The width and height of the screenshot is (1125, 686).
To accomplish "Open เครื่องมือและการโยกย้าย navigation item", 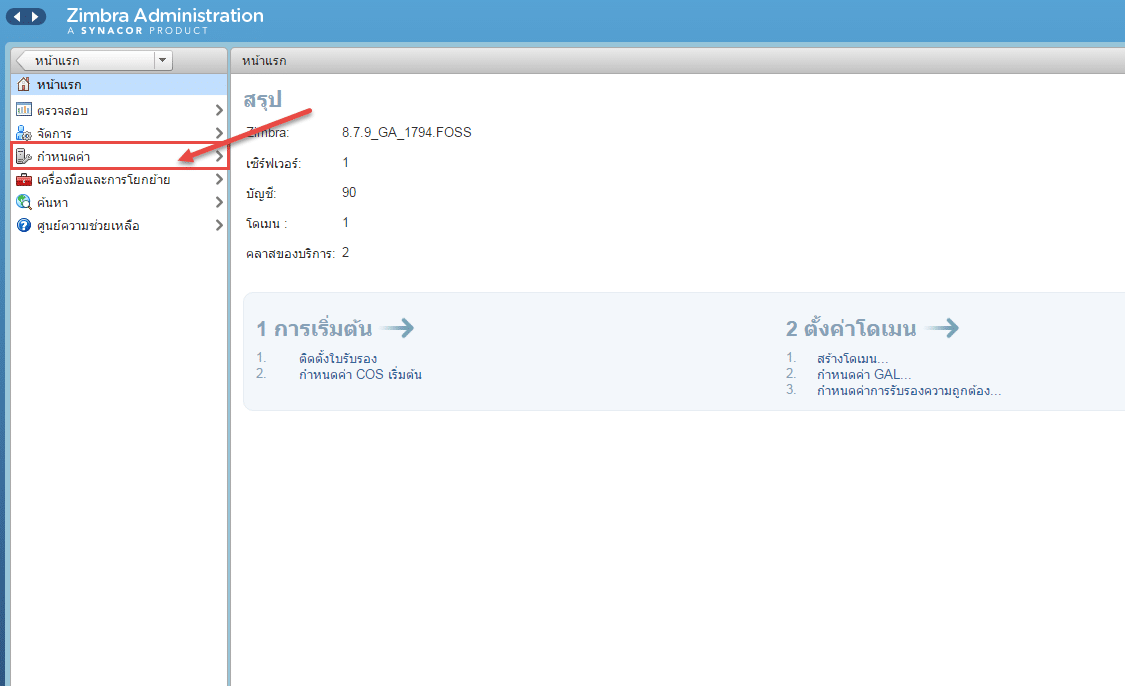I will point(119,179).
